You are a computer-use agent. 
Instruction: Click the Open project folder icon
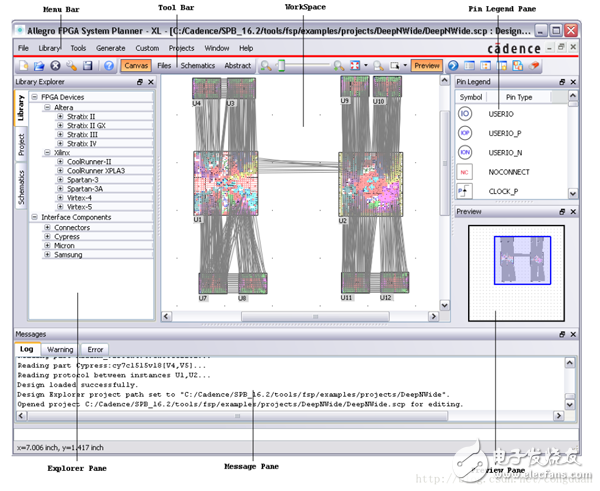click(x=39, y=66)
